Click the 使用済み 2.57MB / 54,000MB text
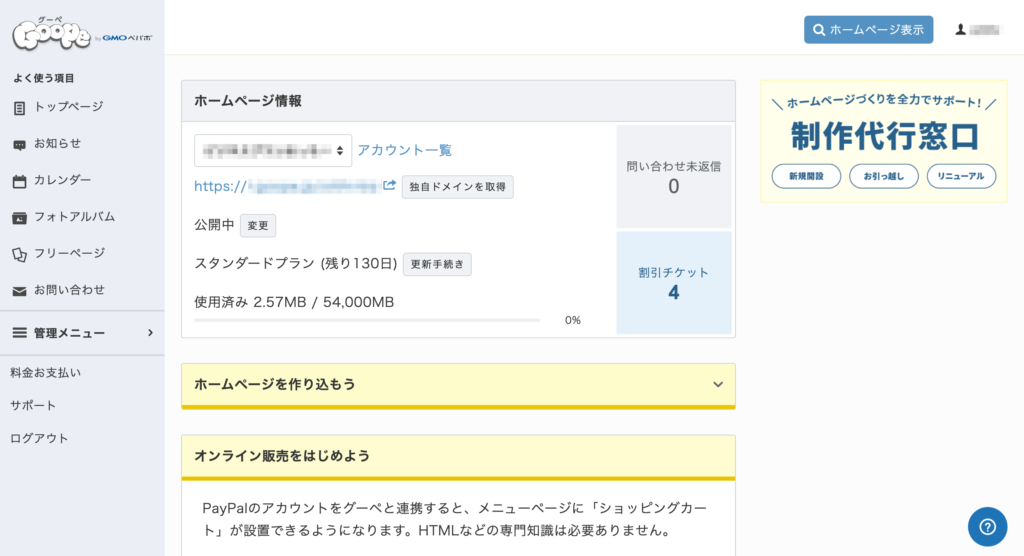1024x556 pixels. point(294,302)
